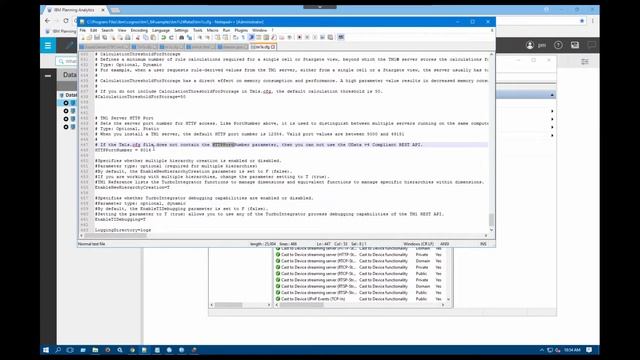Open the Search menu in Notepad++
The image size is (640, 360).
click(x=107, y=30)
